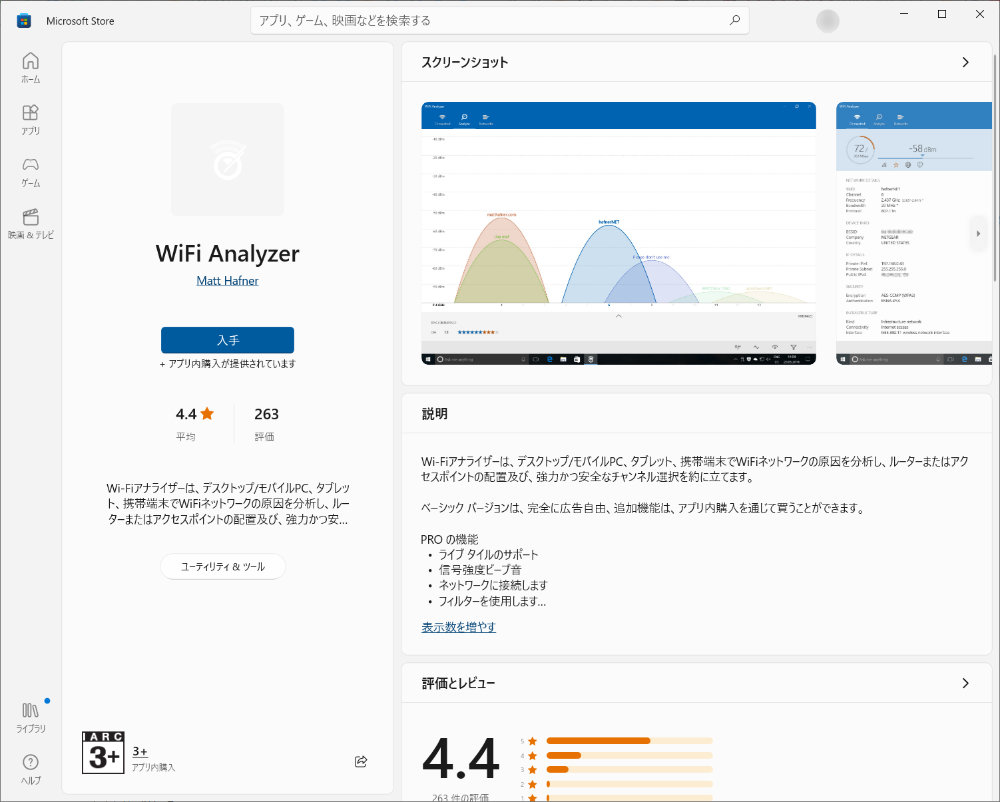Click the large 4.4 review score
Image resolution: width=1000 pixels, height=802 pixels.
coord(460,759)
